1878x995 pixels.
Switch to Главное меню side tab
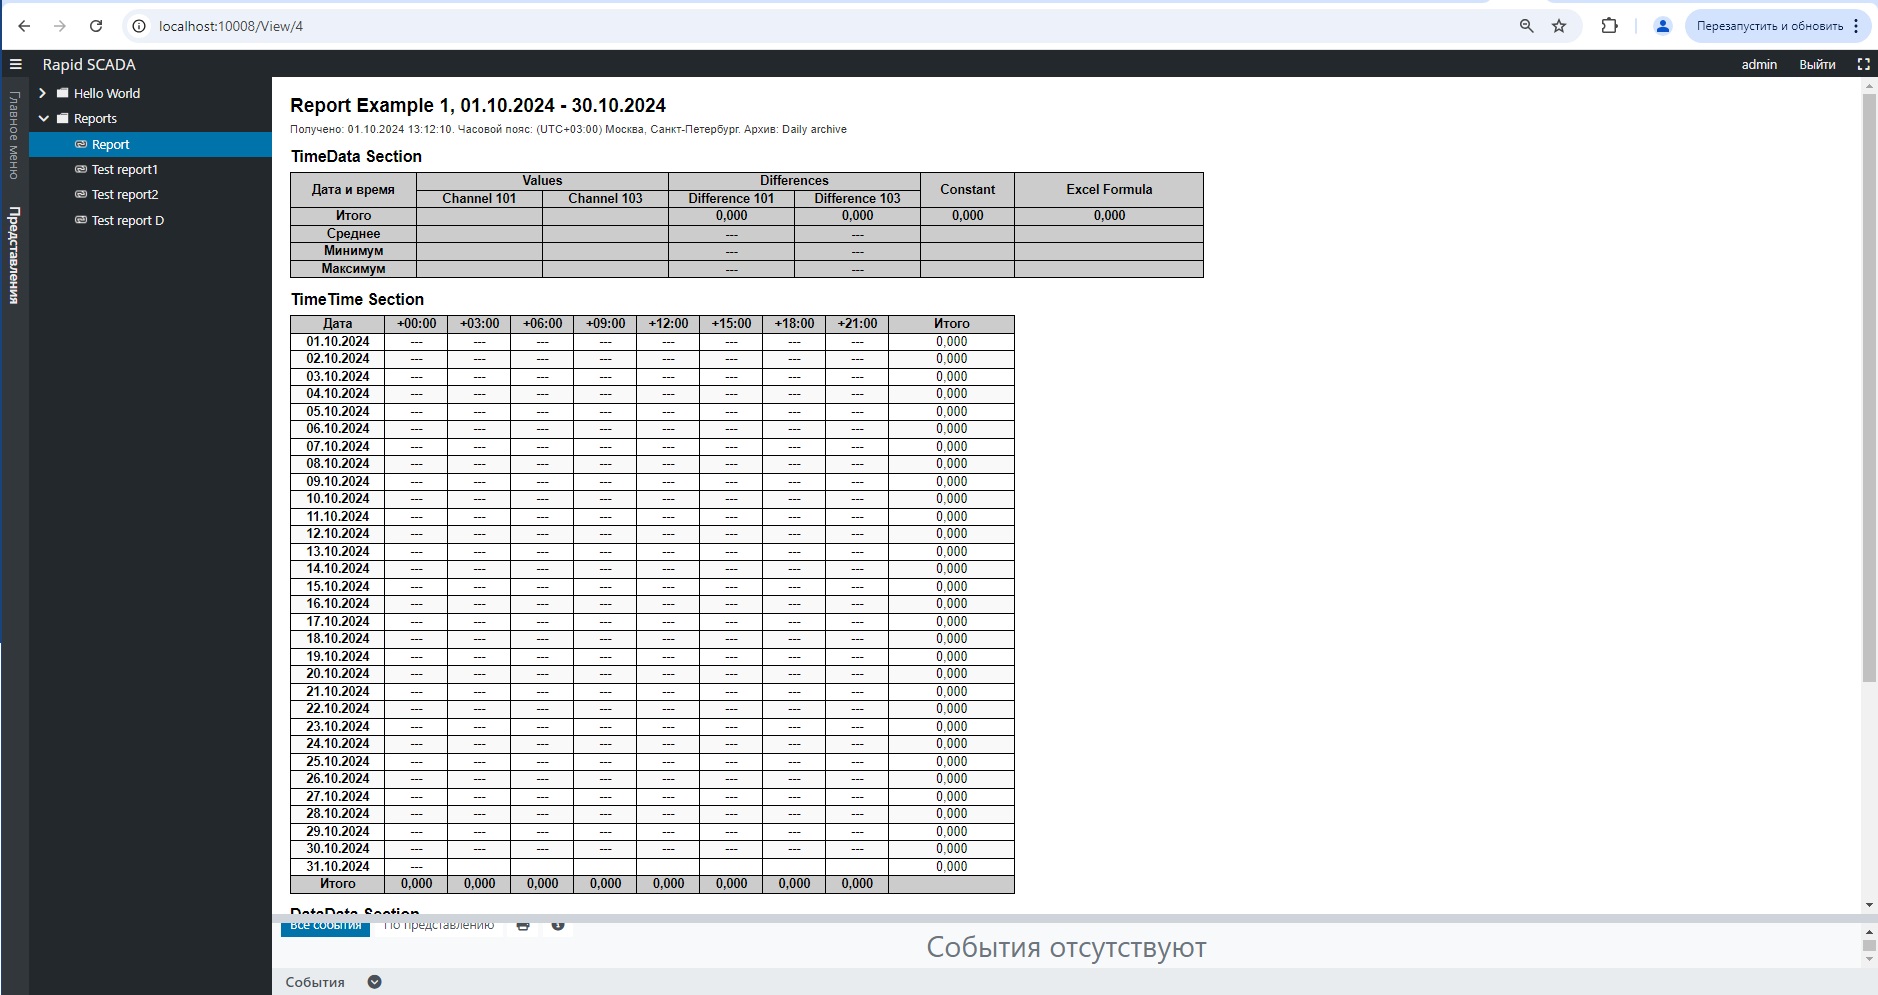tap(14, 135)
